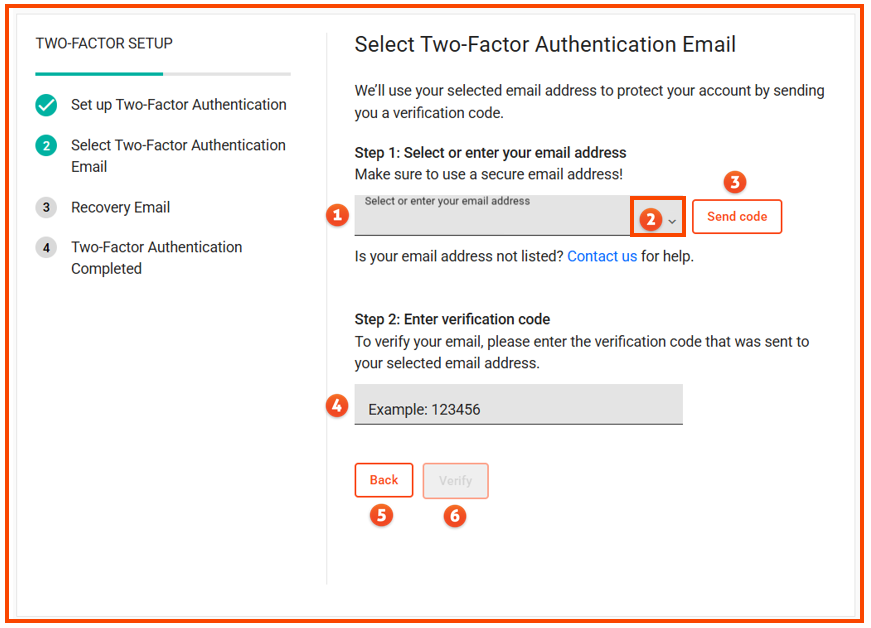
Task: Click the step 3 Recovery Email circle
Action: 46,207
